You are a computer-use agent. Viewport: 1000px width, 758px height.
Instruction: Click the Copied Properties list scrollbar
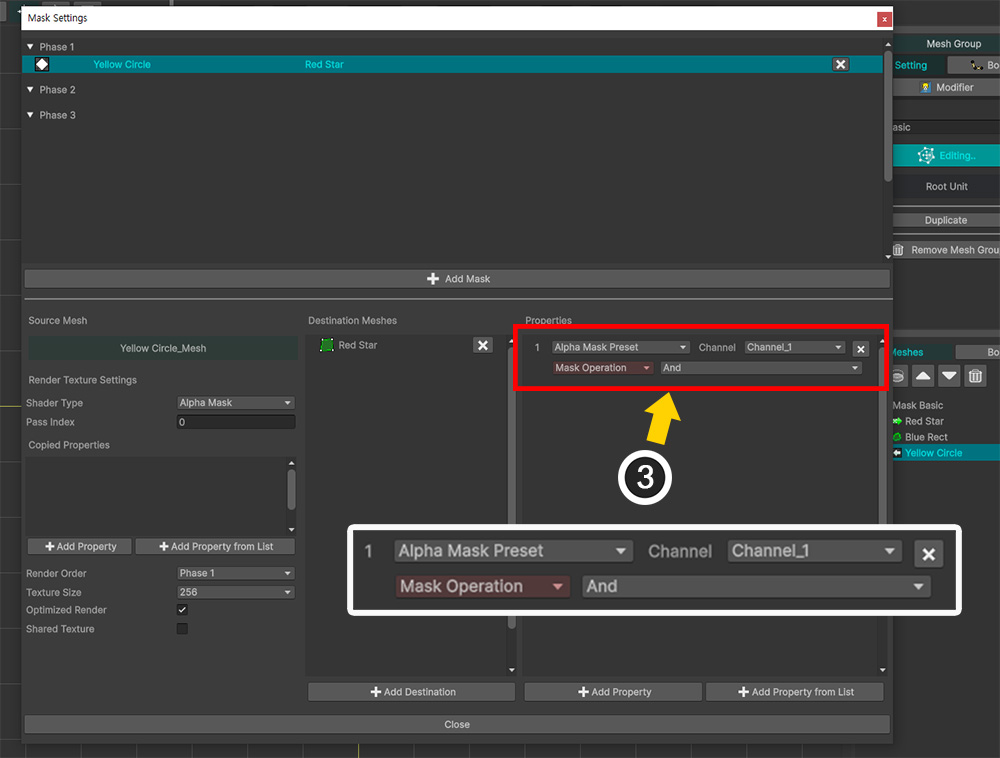click(291, 490)
